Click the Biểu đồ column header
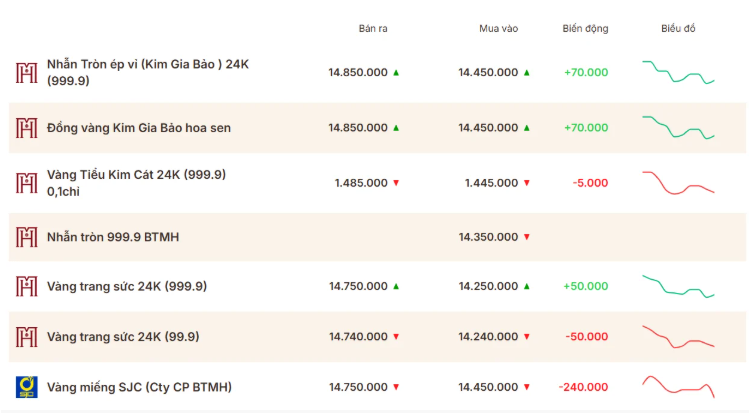Screen dimensions: 749x413 click(678, 29)
